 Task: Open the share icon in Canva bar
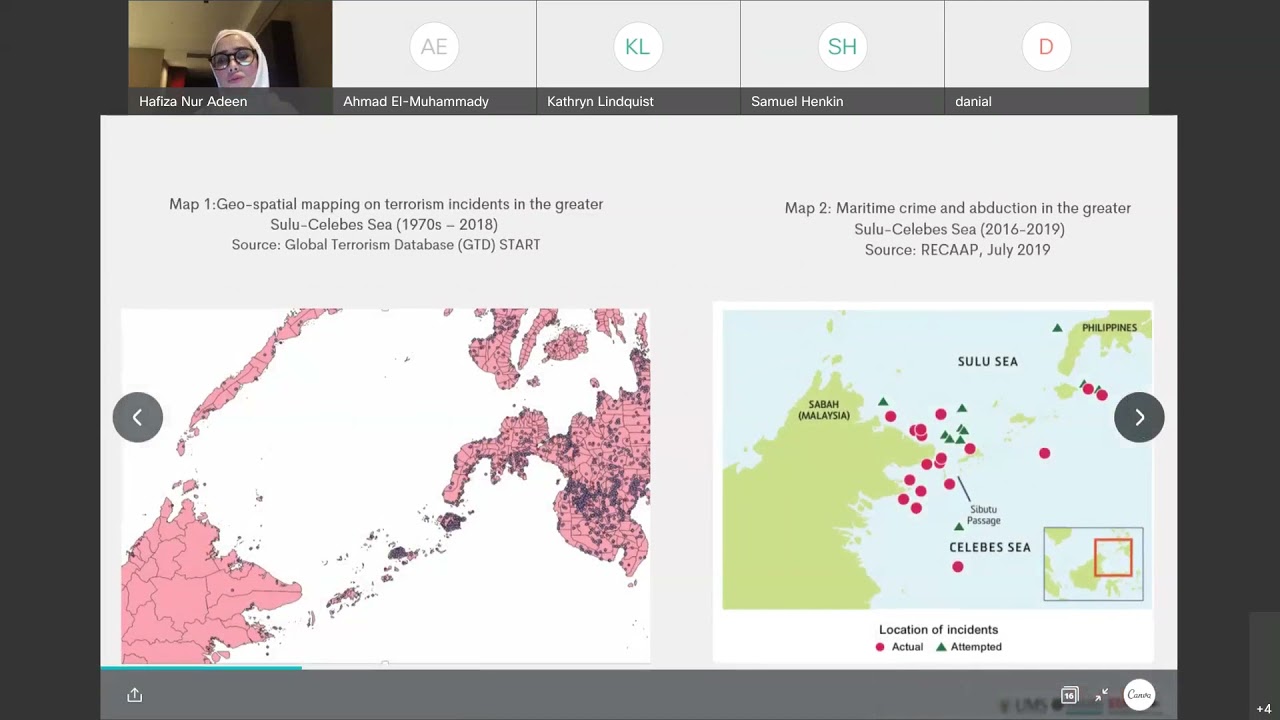coord(135,695)
